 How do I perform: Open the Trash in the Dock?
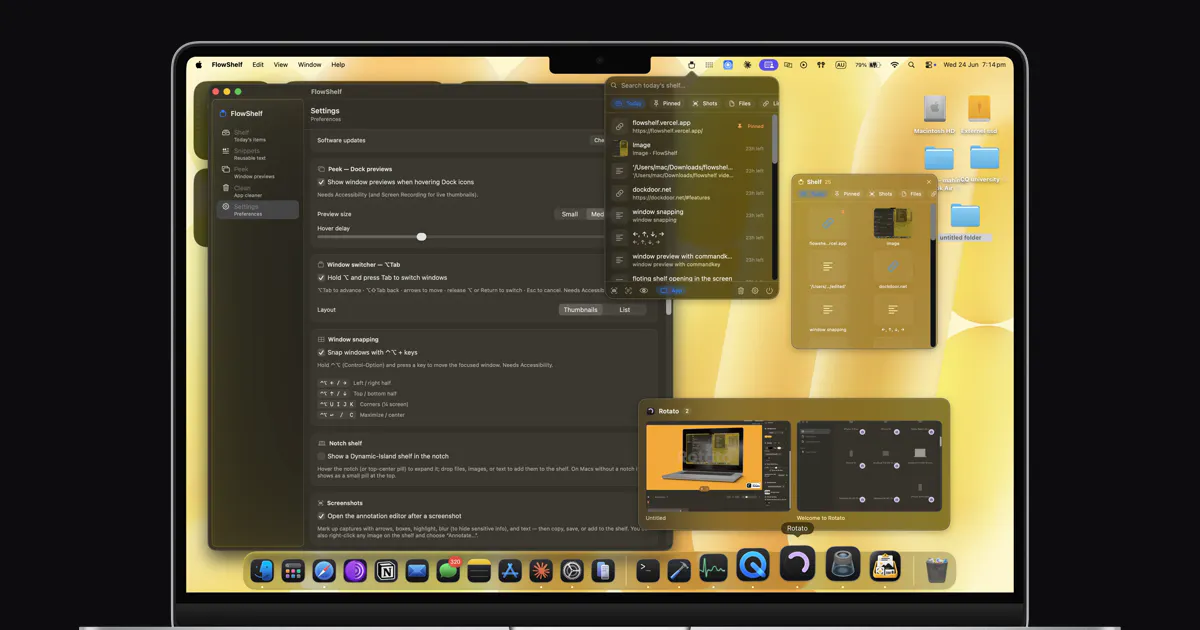[x=936, y=570]
